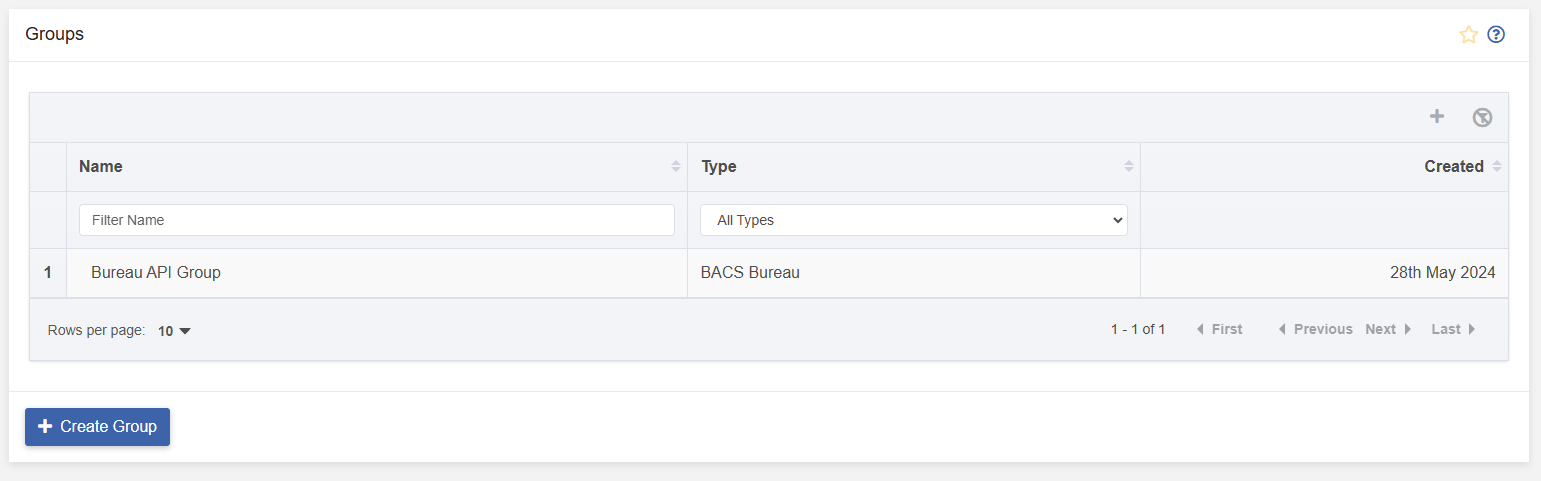
Task: Go to the First page
Action: pyautogui.click(x=1219, y=329)
